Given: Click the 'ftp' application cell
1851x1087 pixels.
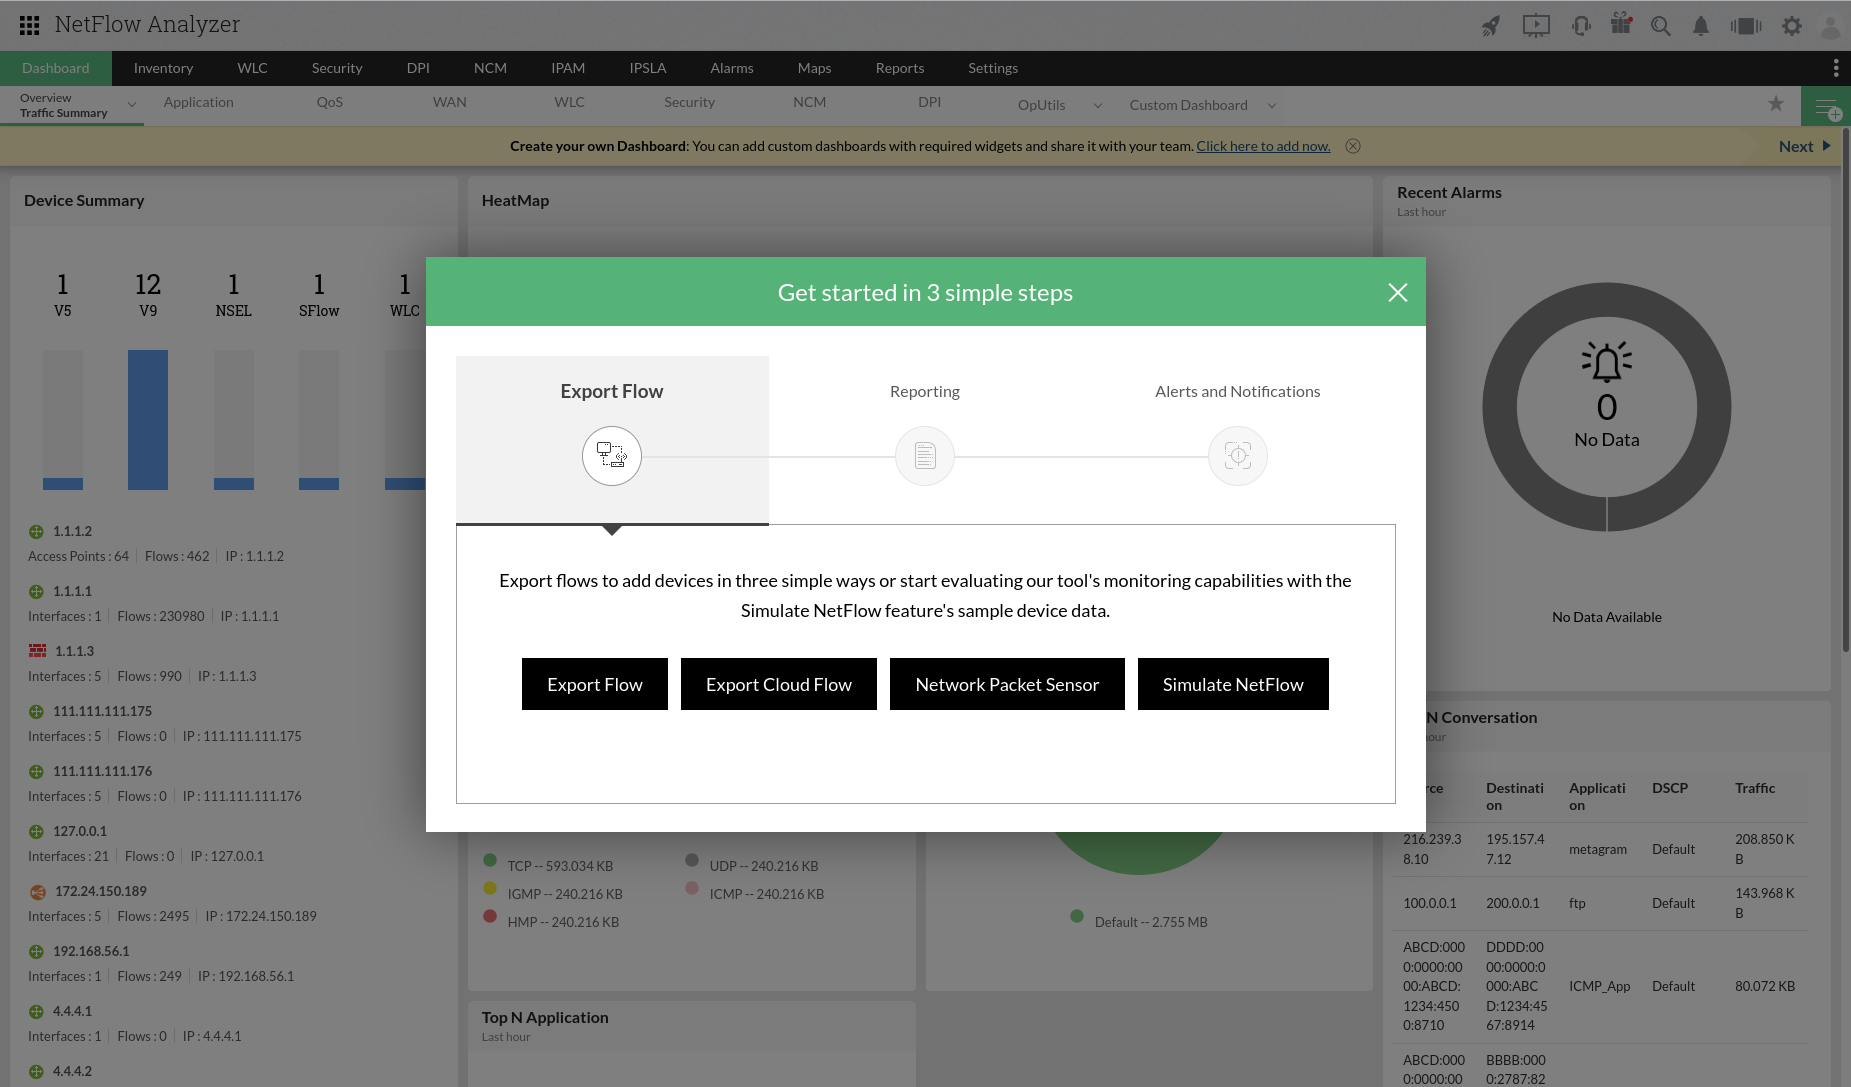Looking at the screenshot, I should pyautogui.click(x=1577, y=903).
